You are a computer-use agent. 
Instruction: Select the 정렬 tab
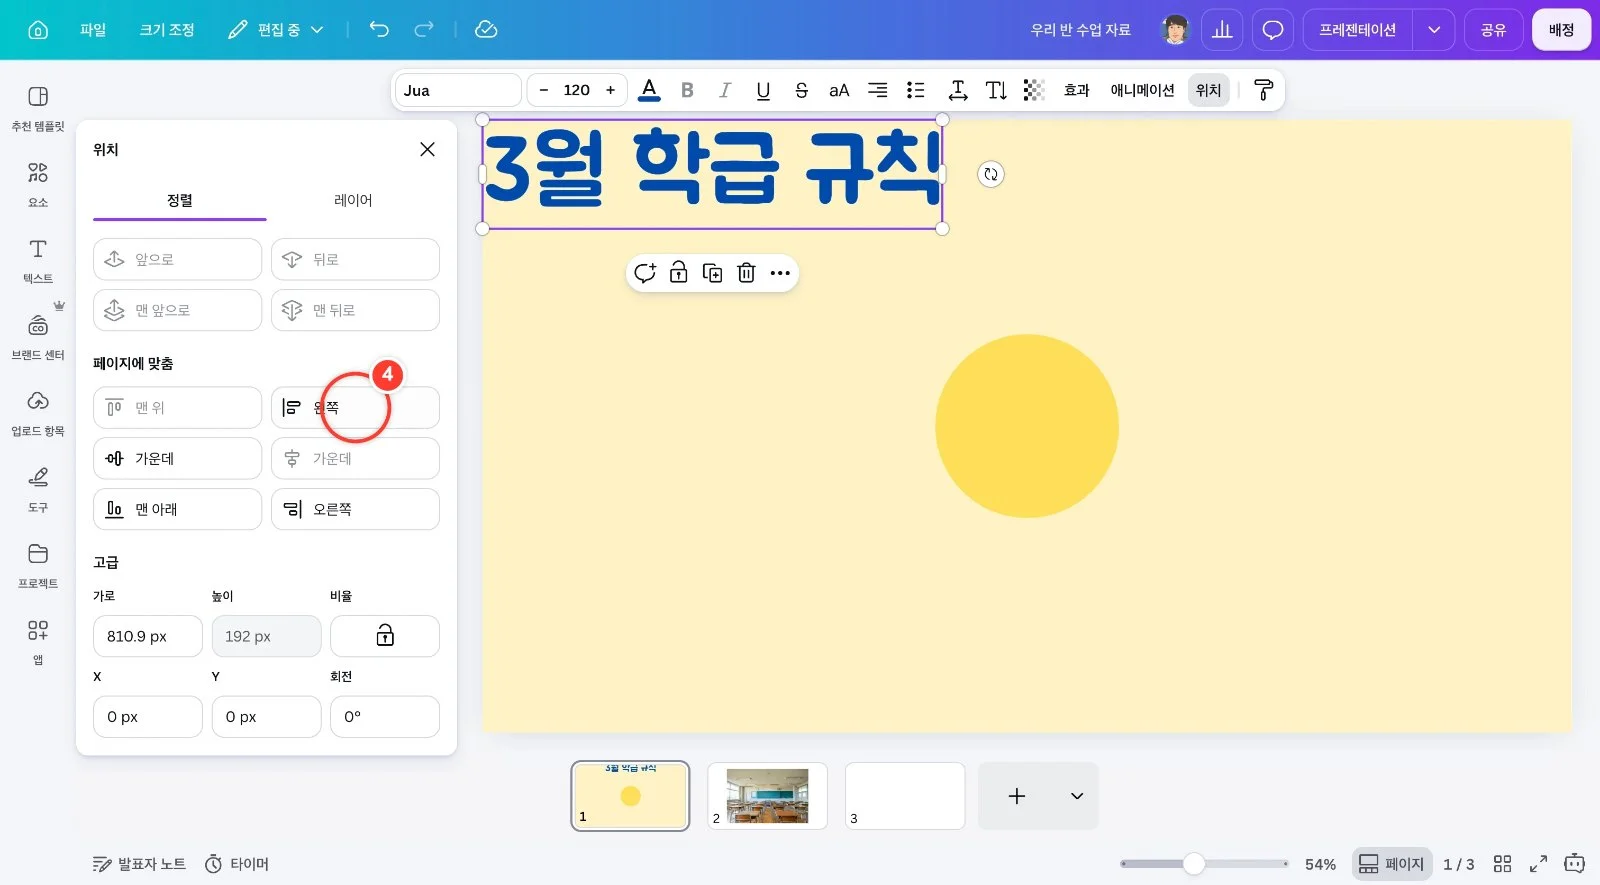[180, 200]
